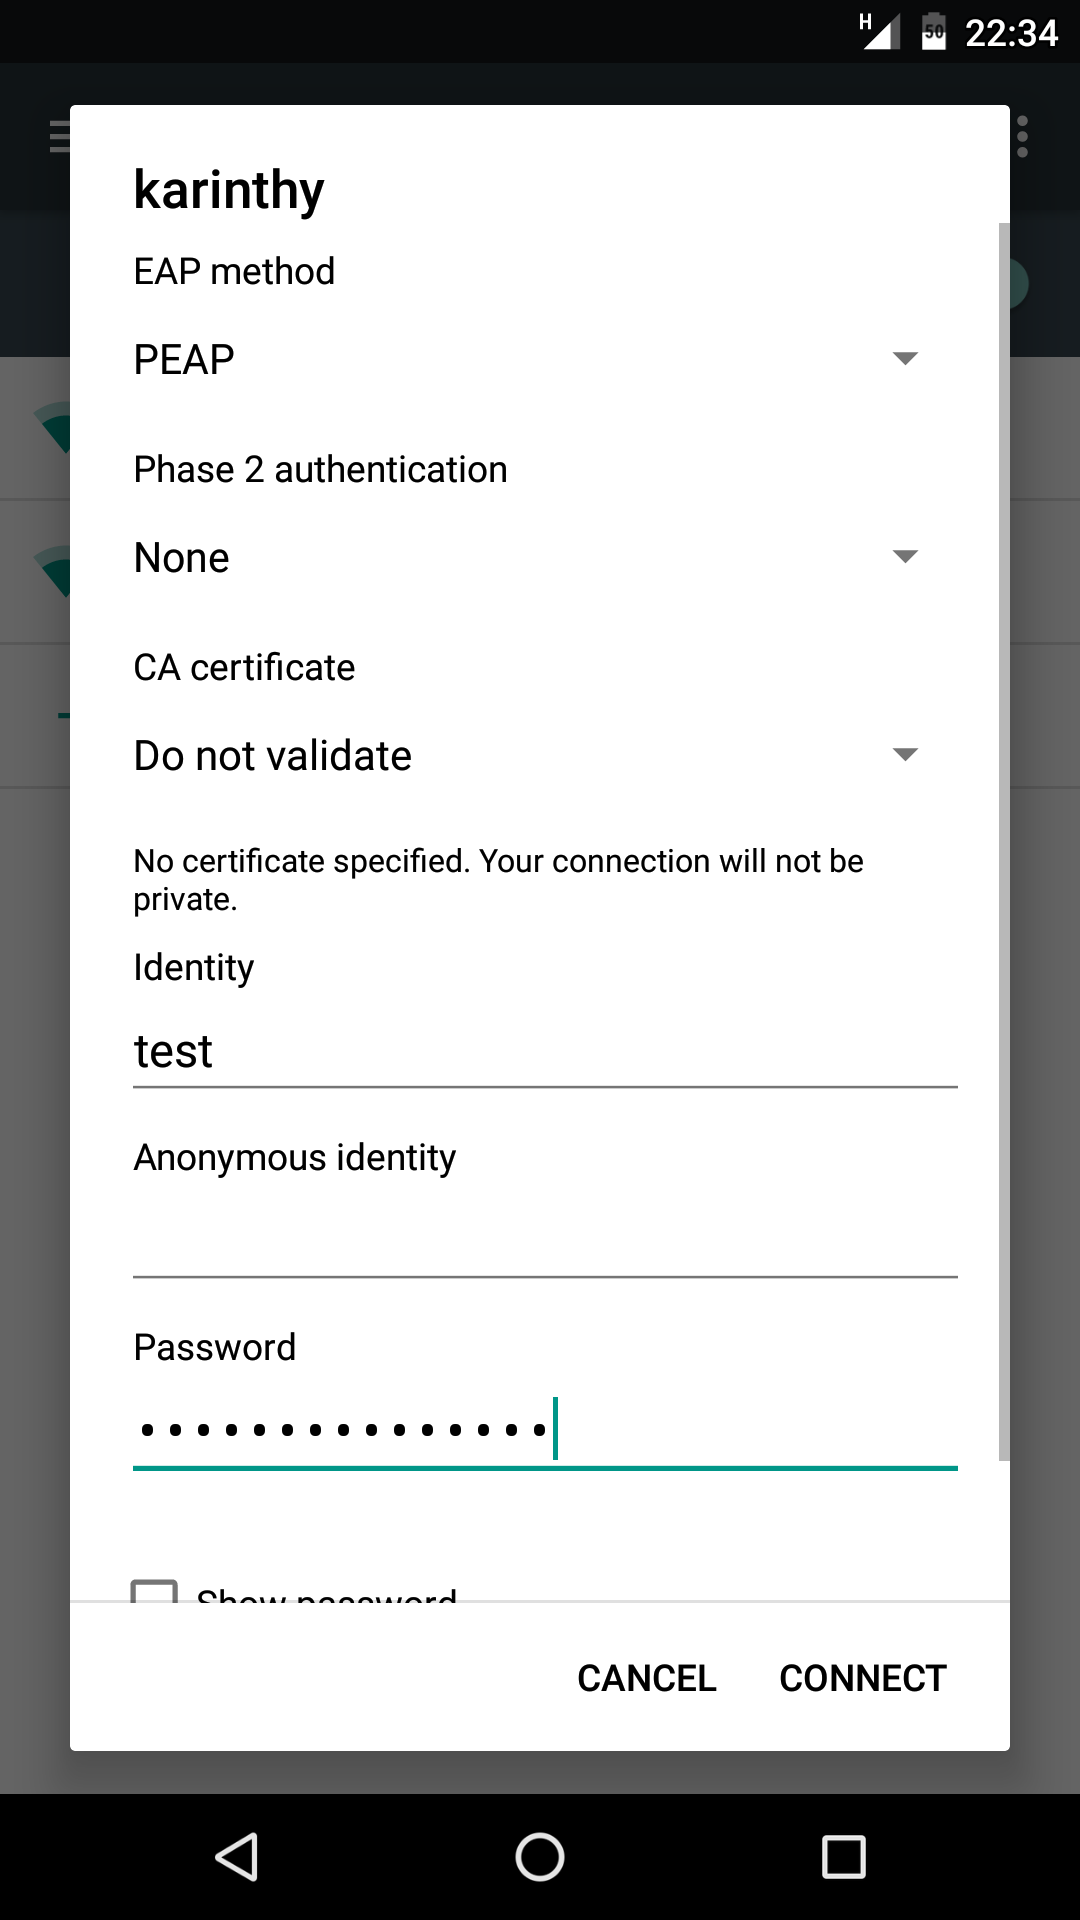This screenshot has height=1920, width=1080.
Task: Tap the battery icon in status bar
Action: [934, 32]
